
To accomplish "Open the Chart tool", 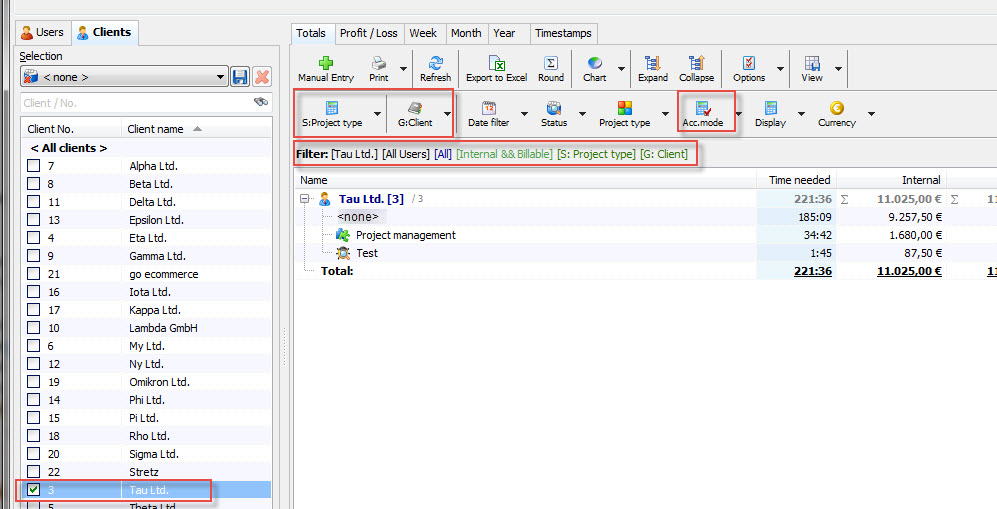I will (x=594, y=63).
